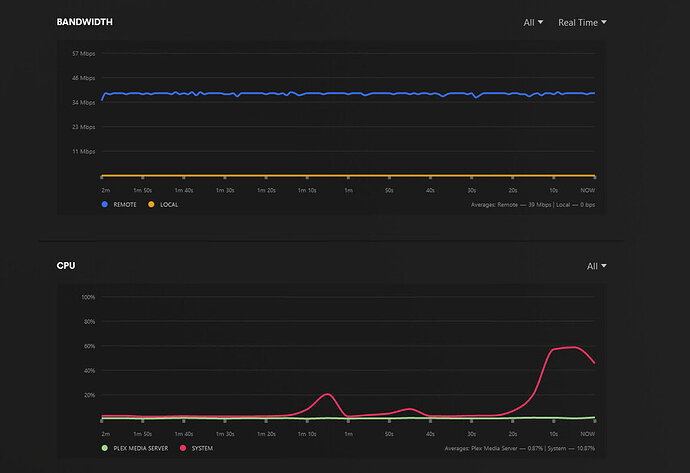Open the Bandwidth All filter dropdown
The width and height of the screenshot is (690, 473).
tap(533, 22)
